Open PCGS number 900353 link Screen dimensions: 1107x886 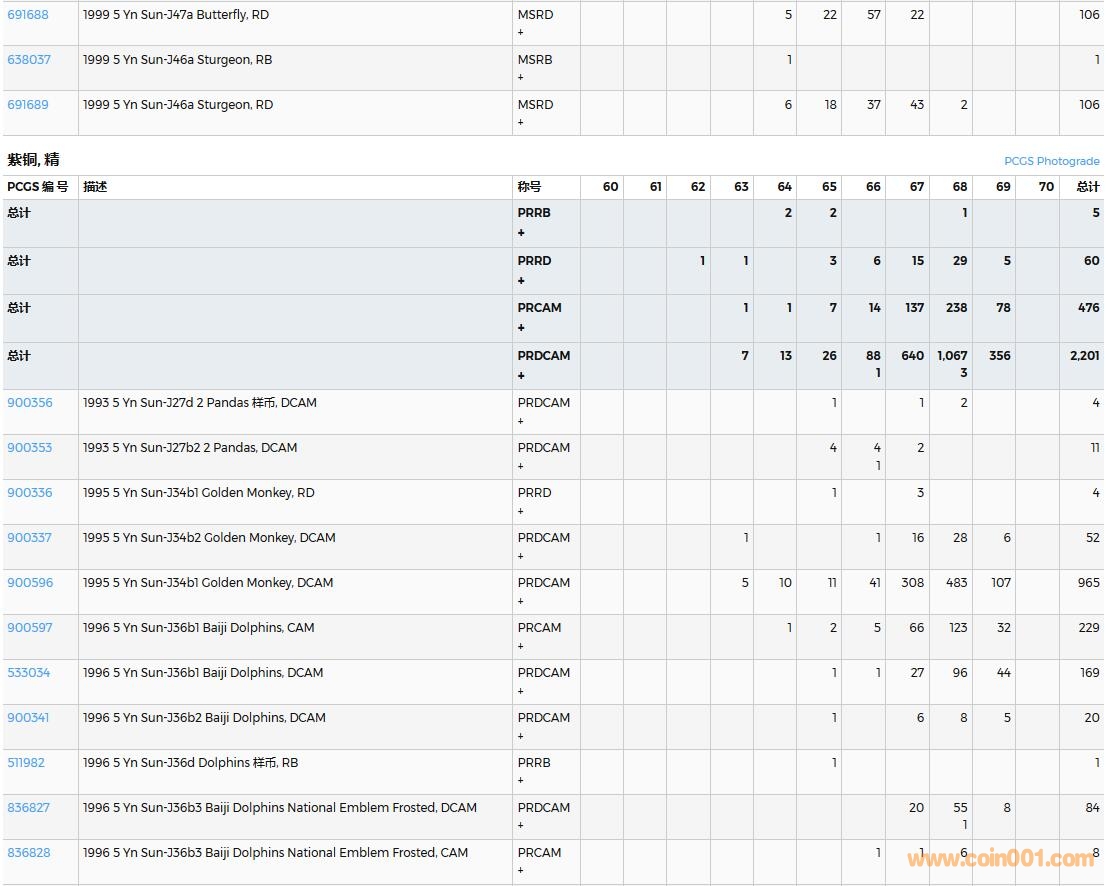[x=30, y=448]
